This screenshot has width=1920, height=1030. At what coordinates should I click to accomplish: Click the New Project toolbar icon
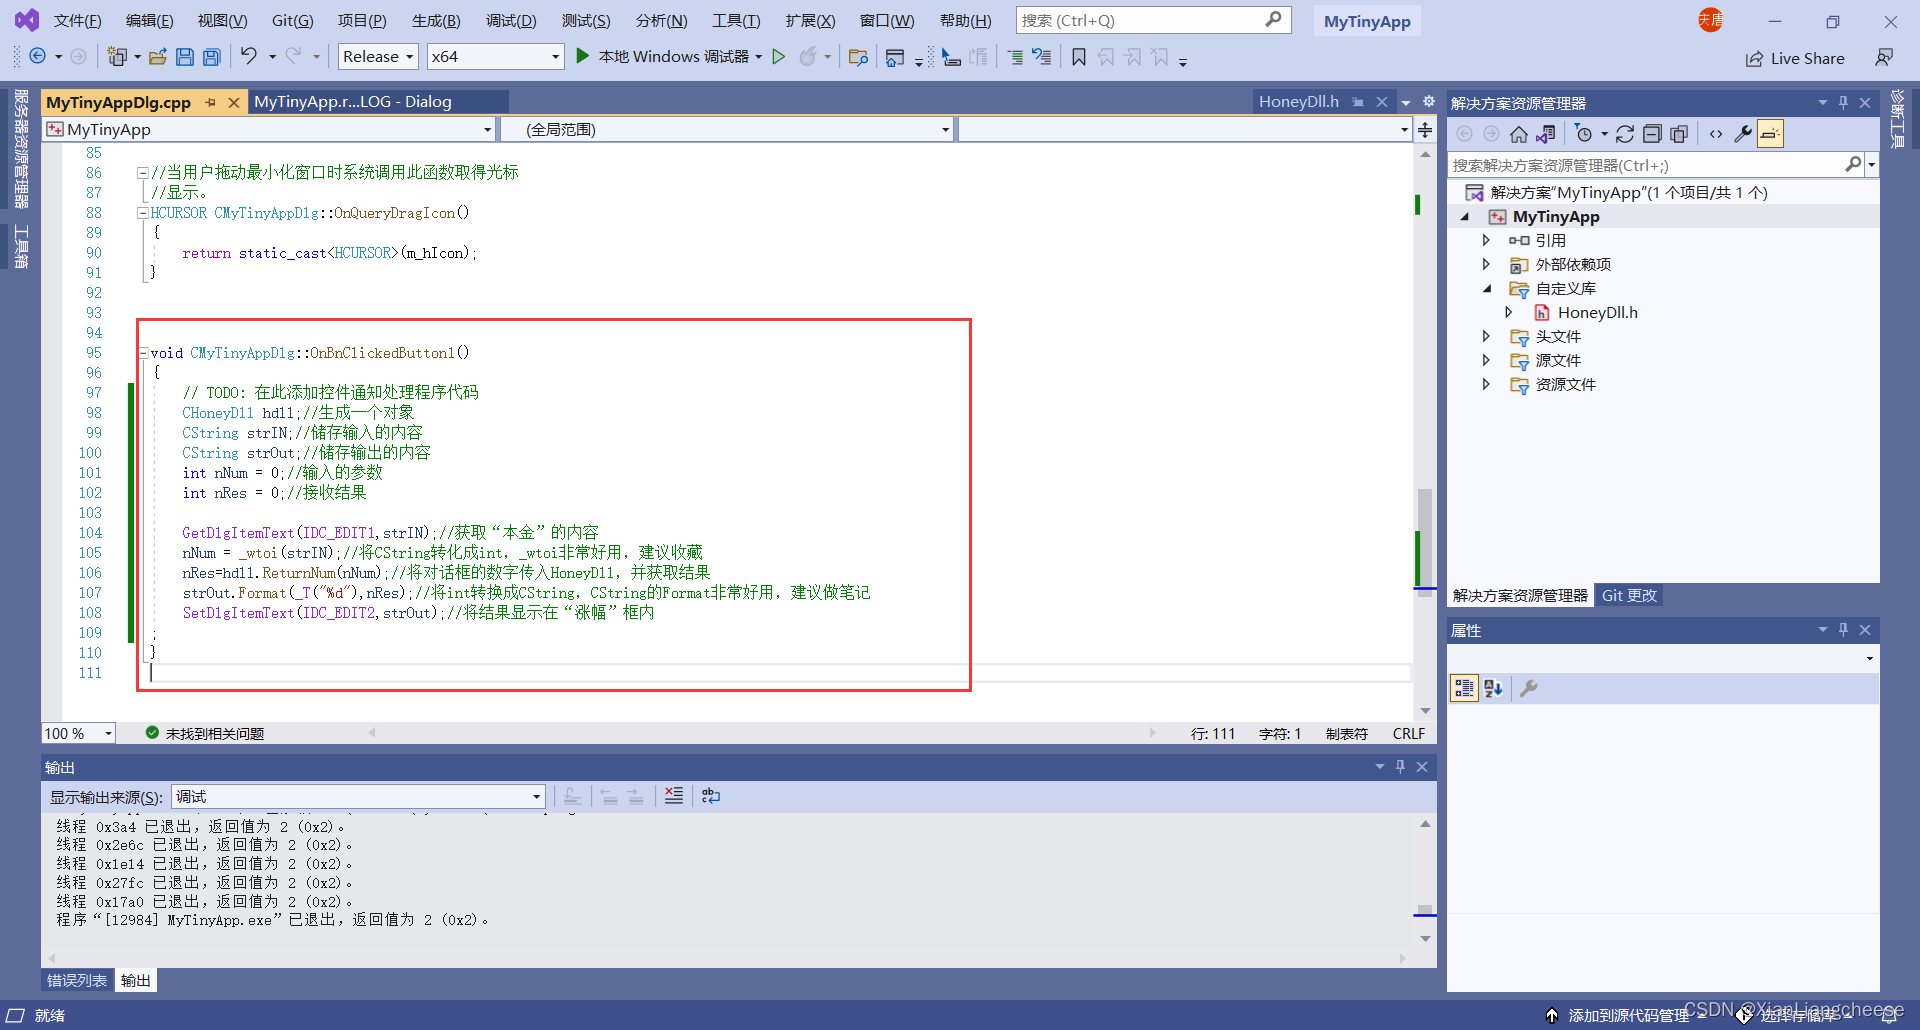(117, 57)
